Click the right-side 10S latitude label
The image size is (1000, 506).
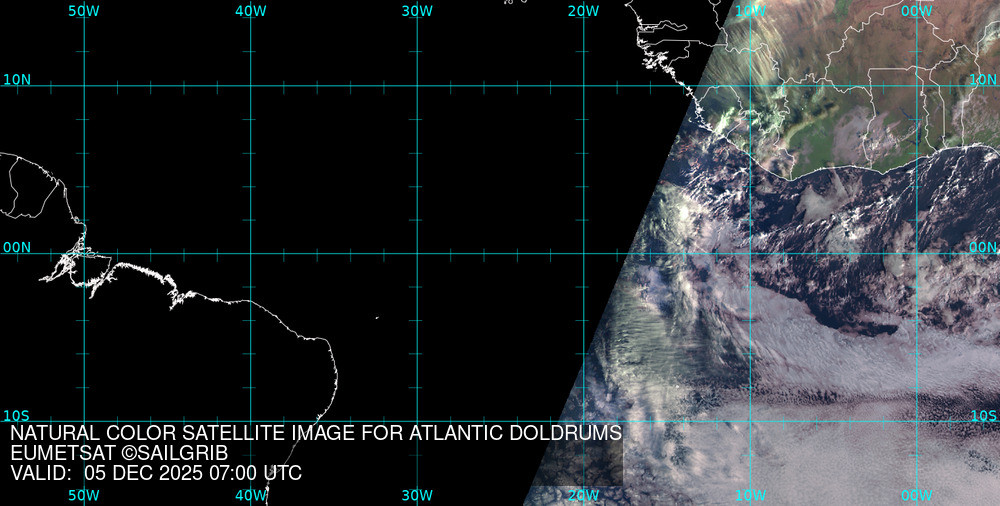pyautogui.click(x=983, y=415)
